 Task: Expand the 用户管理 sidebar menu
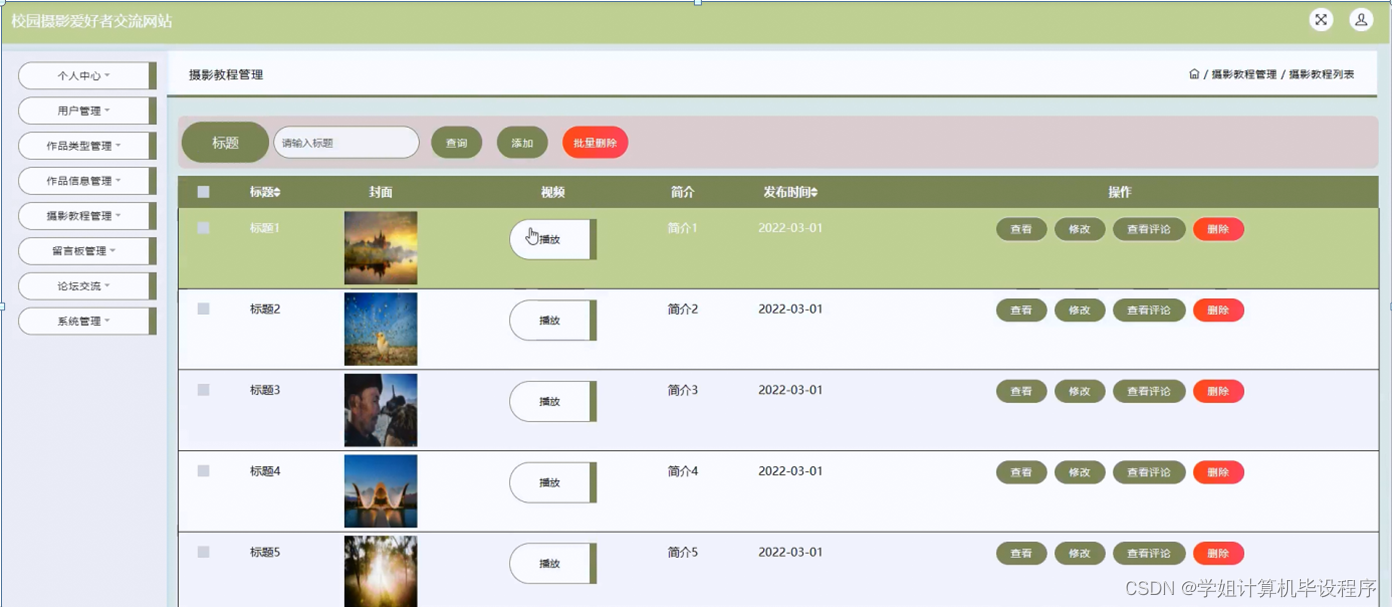(87, 110)
